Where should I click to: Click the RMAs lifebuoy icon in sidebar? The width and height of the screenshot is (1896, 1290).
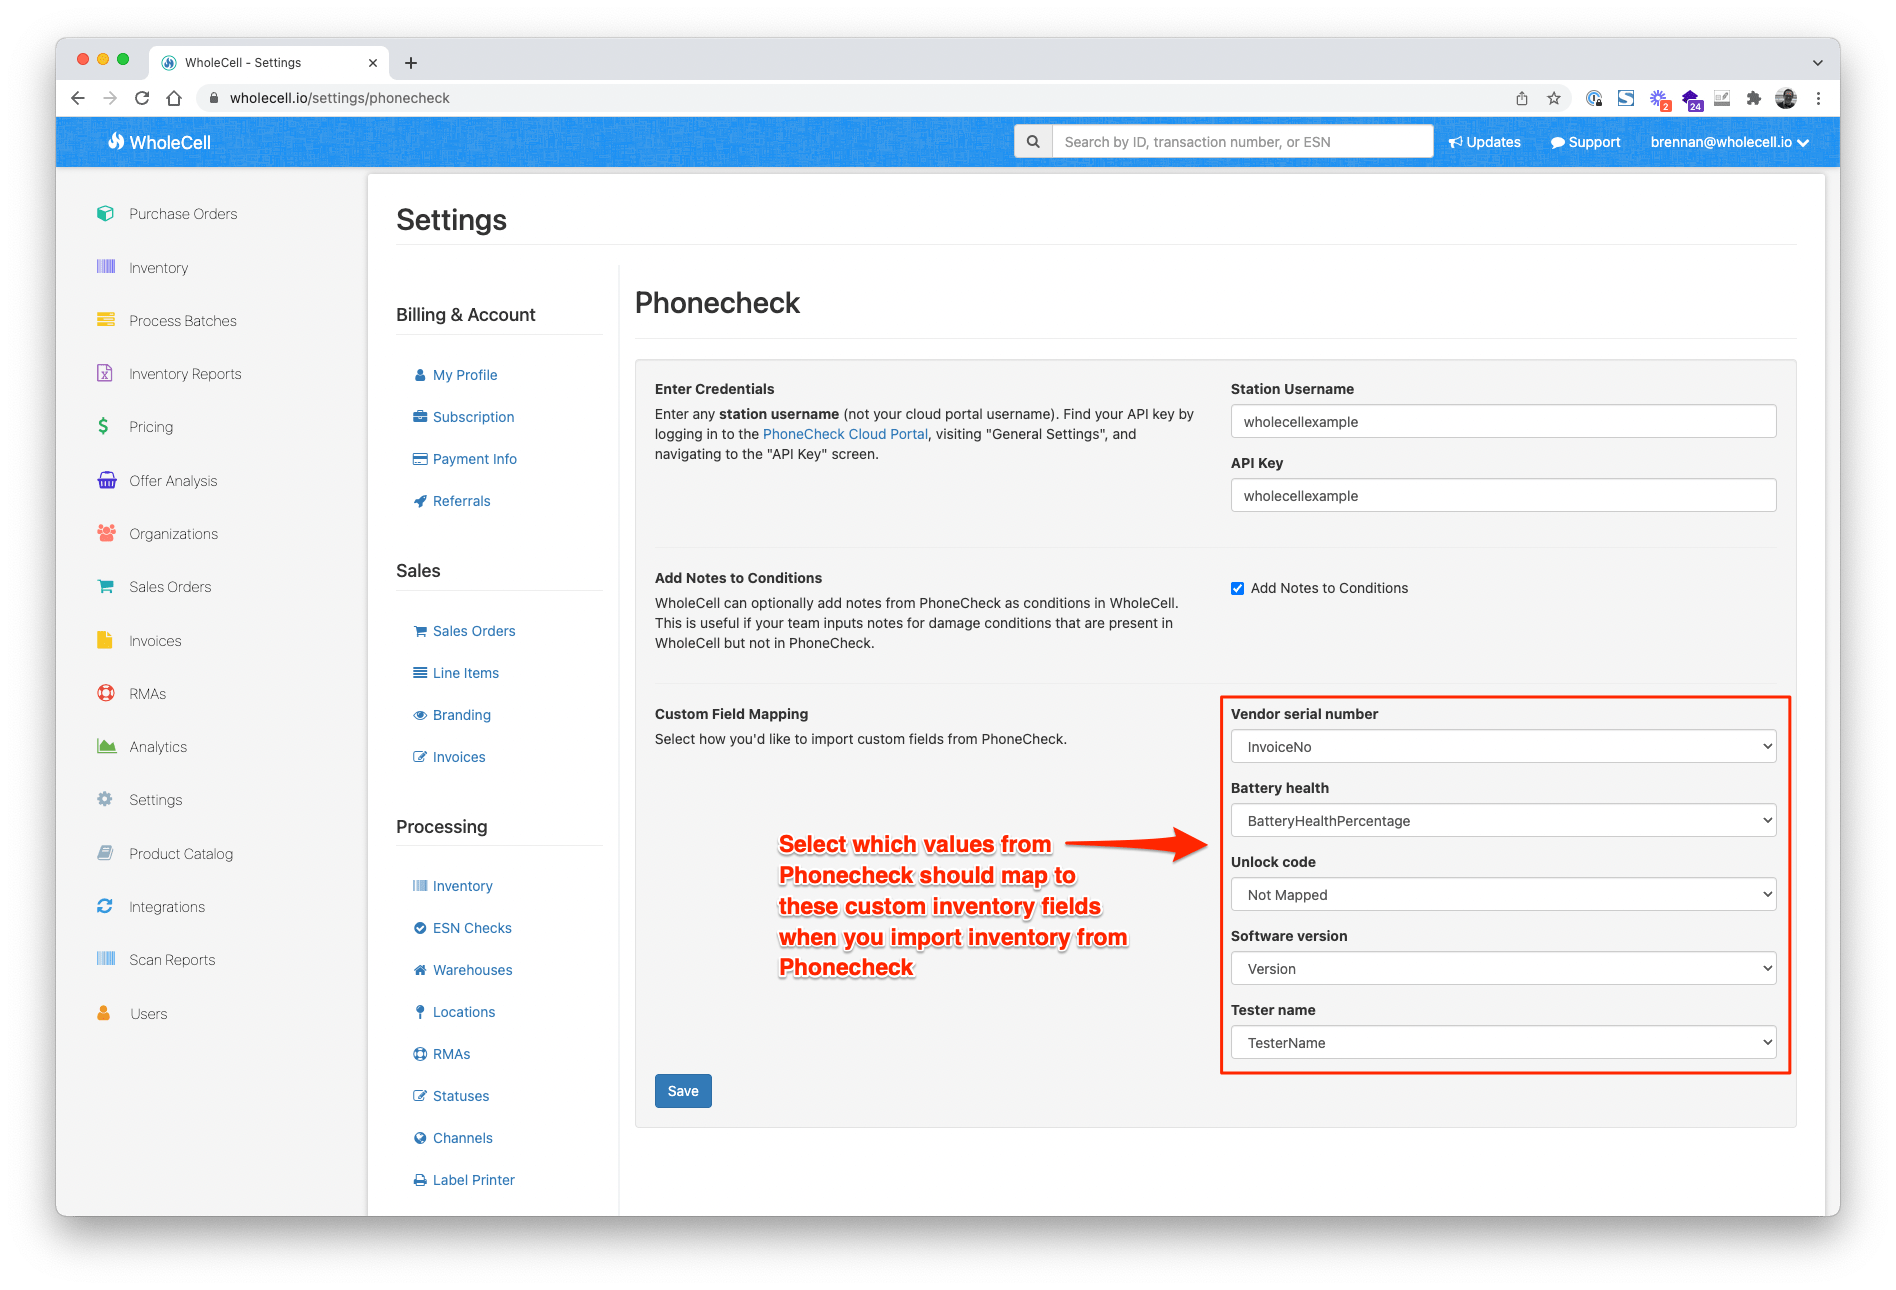(x=105, y=693)
